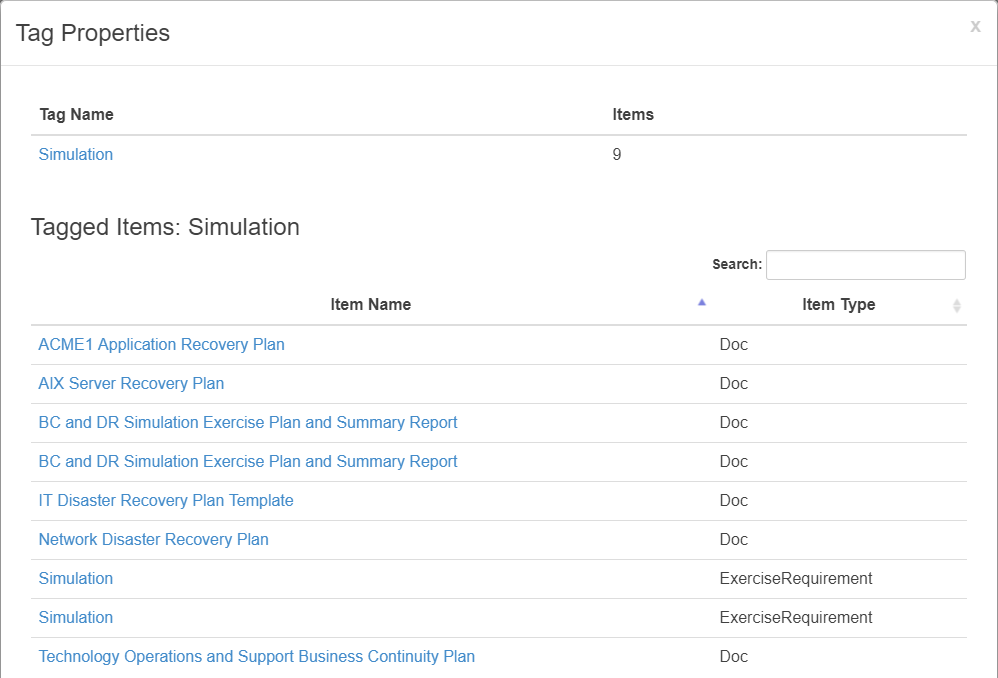The height and width of the screenshot is (678, 998).
Task: Open ACME1 Application Recovery Plan
Action: (x=162, y=344)
